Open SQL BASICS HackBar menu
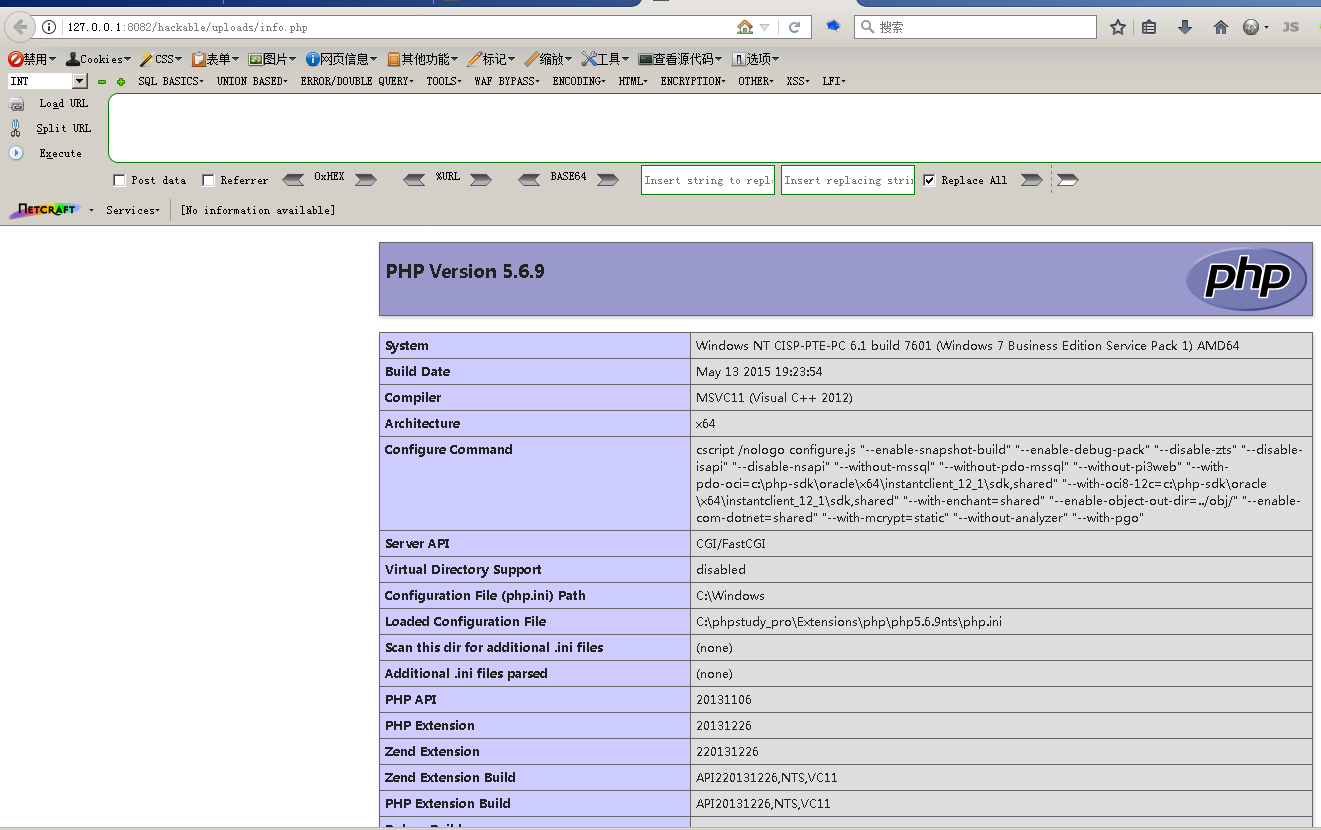 pos(171,81)
